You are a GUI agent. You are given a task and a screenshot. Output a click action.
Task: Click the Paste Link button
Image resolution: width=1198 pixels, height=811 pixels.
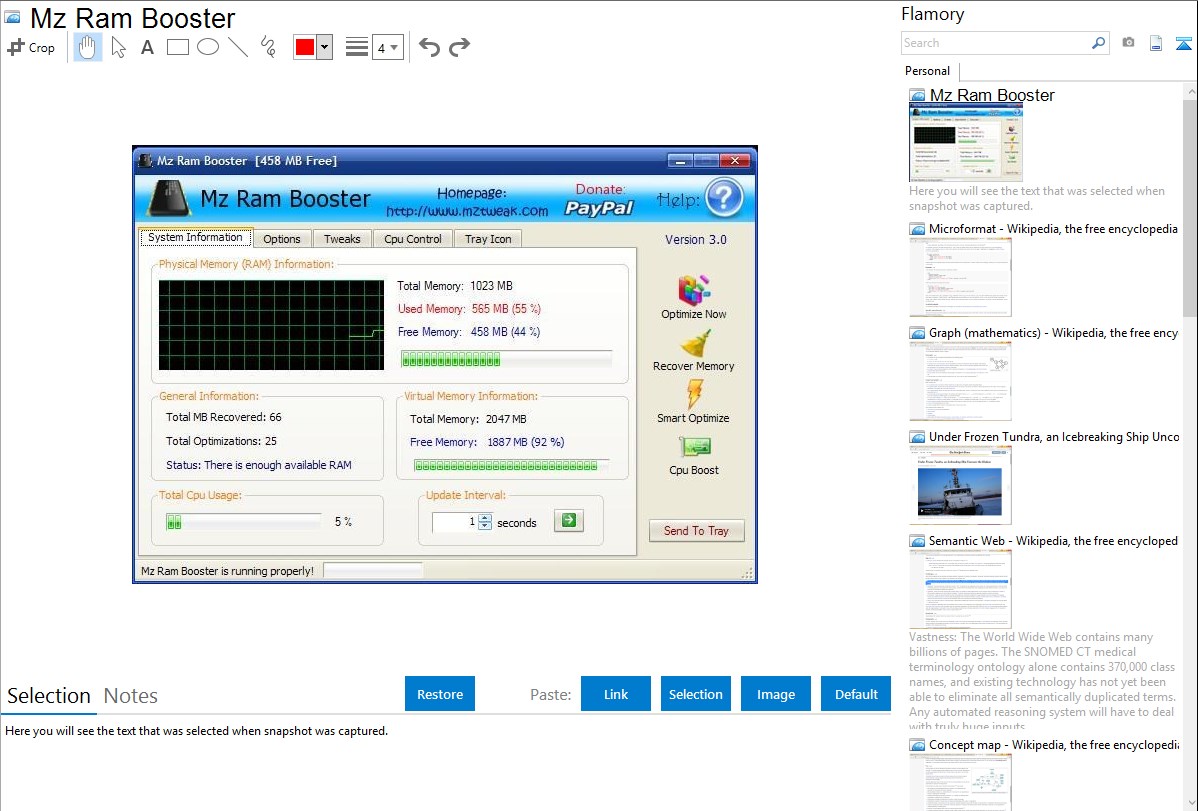pyautogui.click(x=616, y=694)
